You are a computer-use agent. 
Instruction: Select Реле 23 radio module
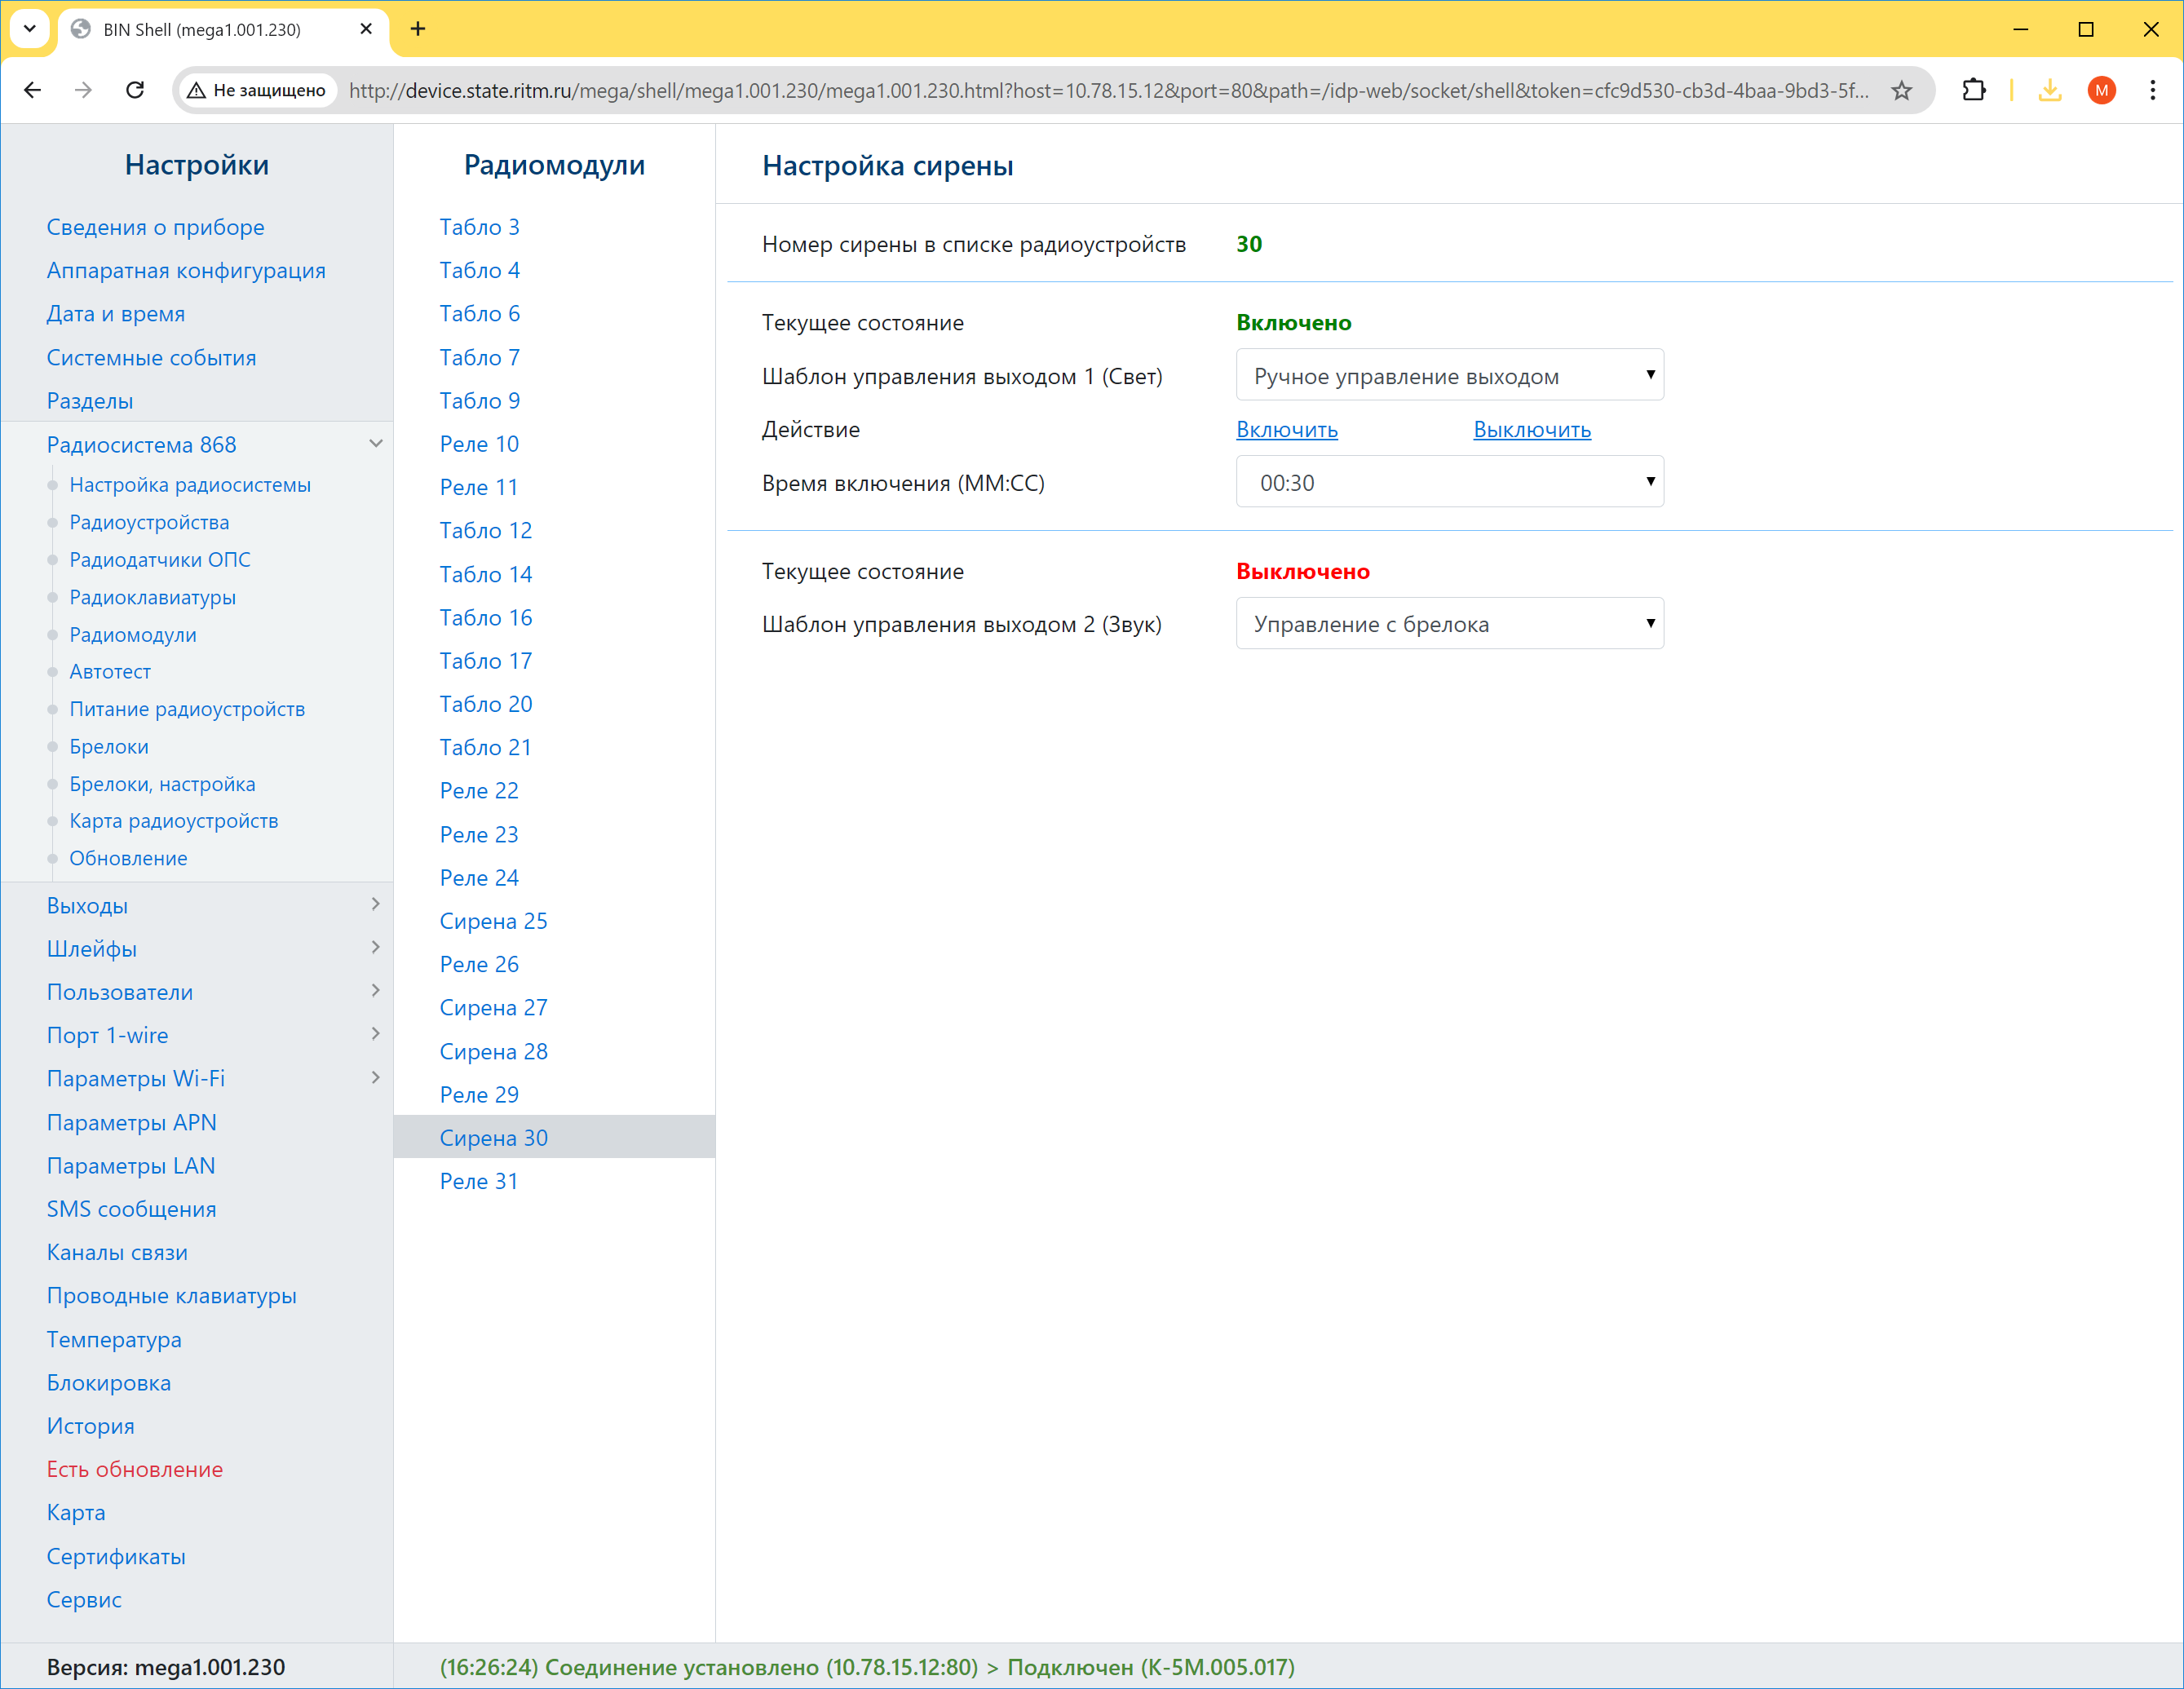479,834
